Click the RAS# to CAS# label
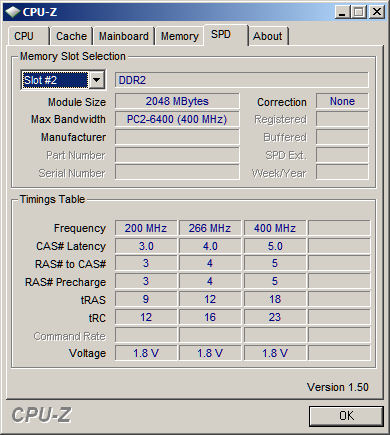390x435 pixels. pyautogui.click(x=71, y=264)
